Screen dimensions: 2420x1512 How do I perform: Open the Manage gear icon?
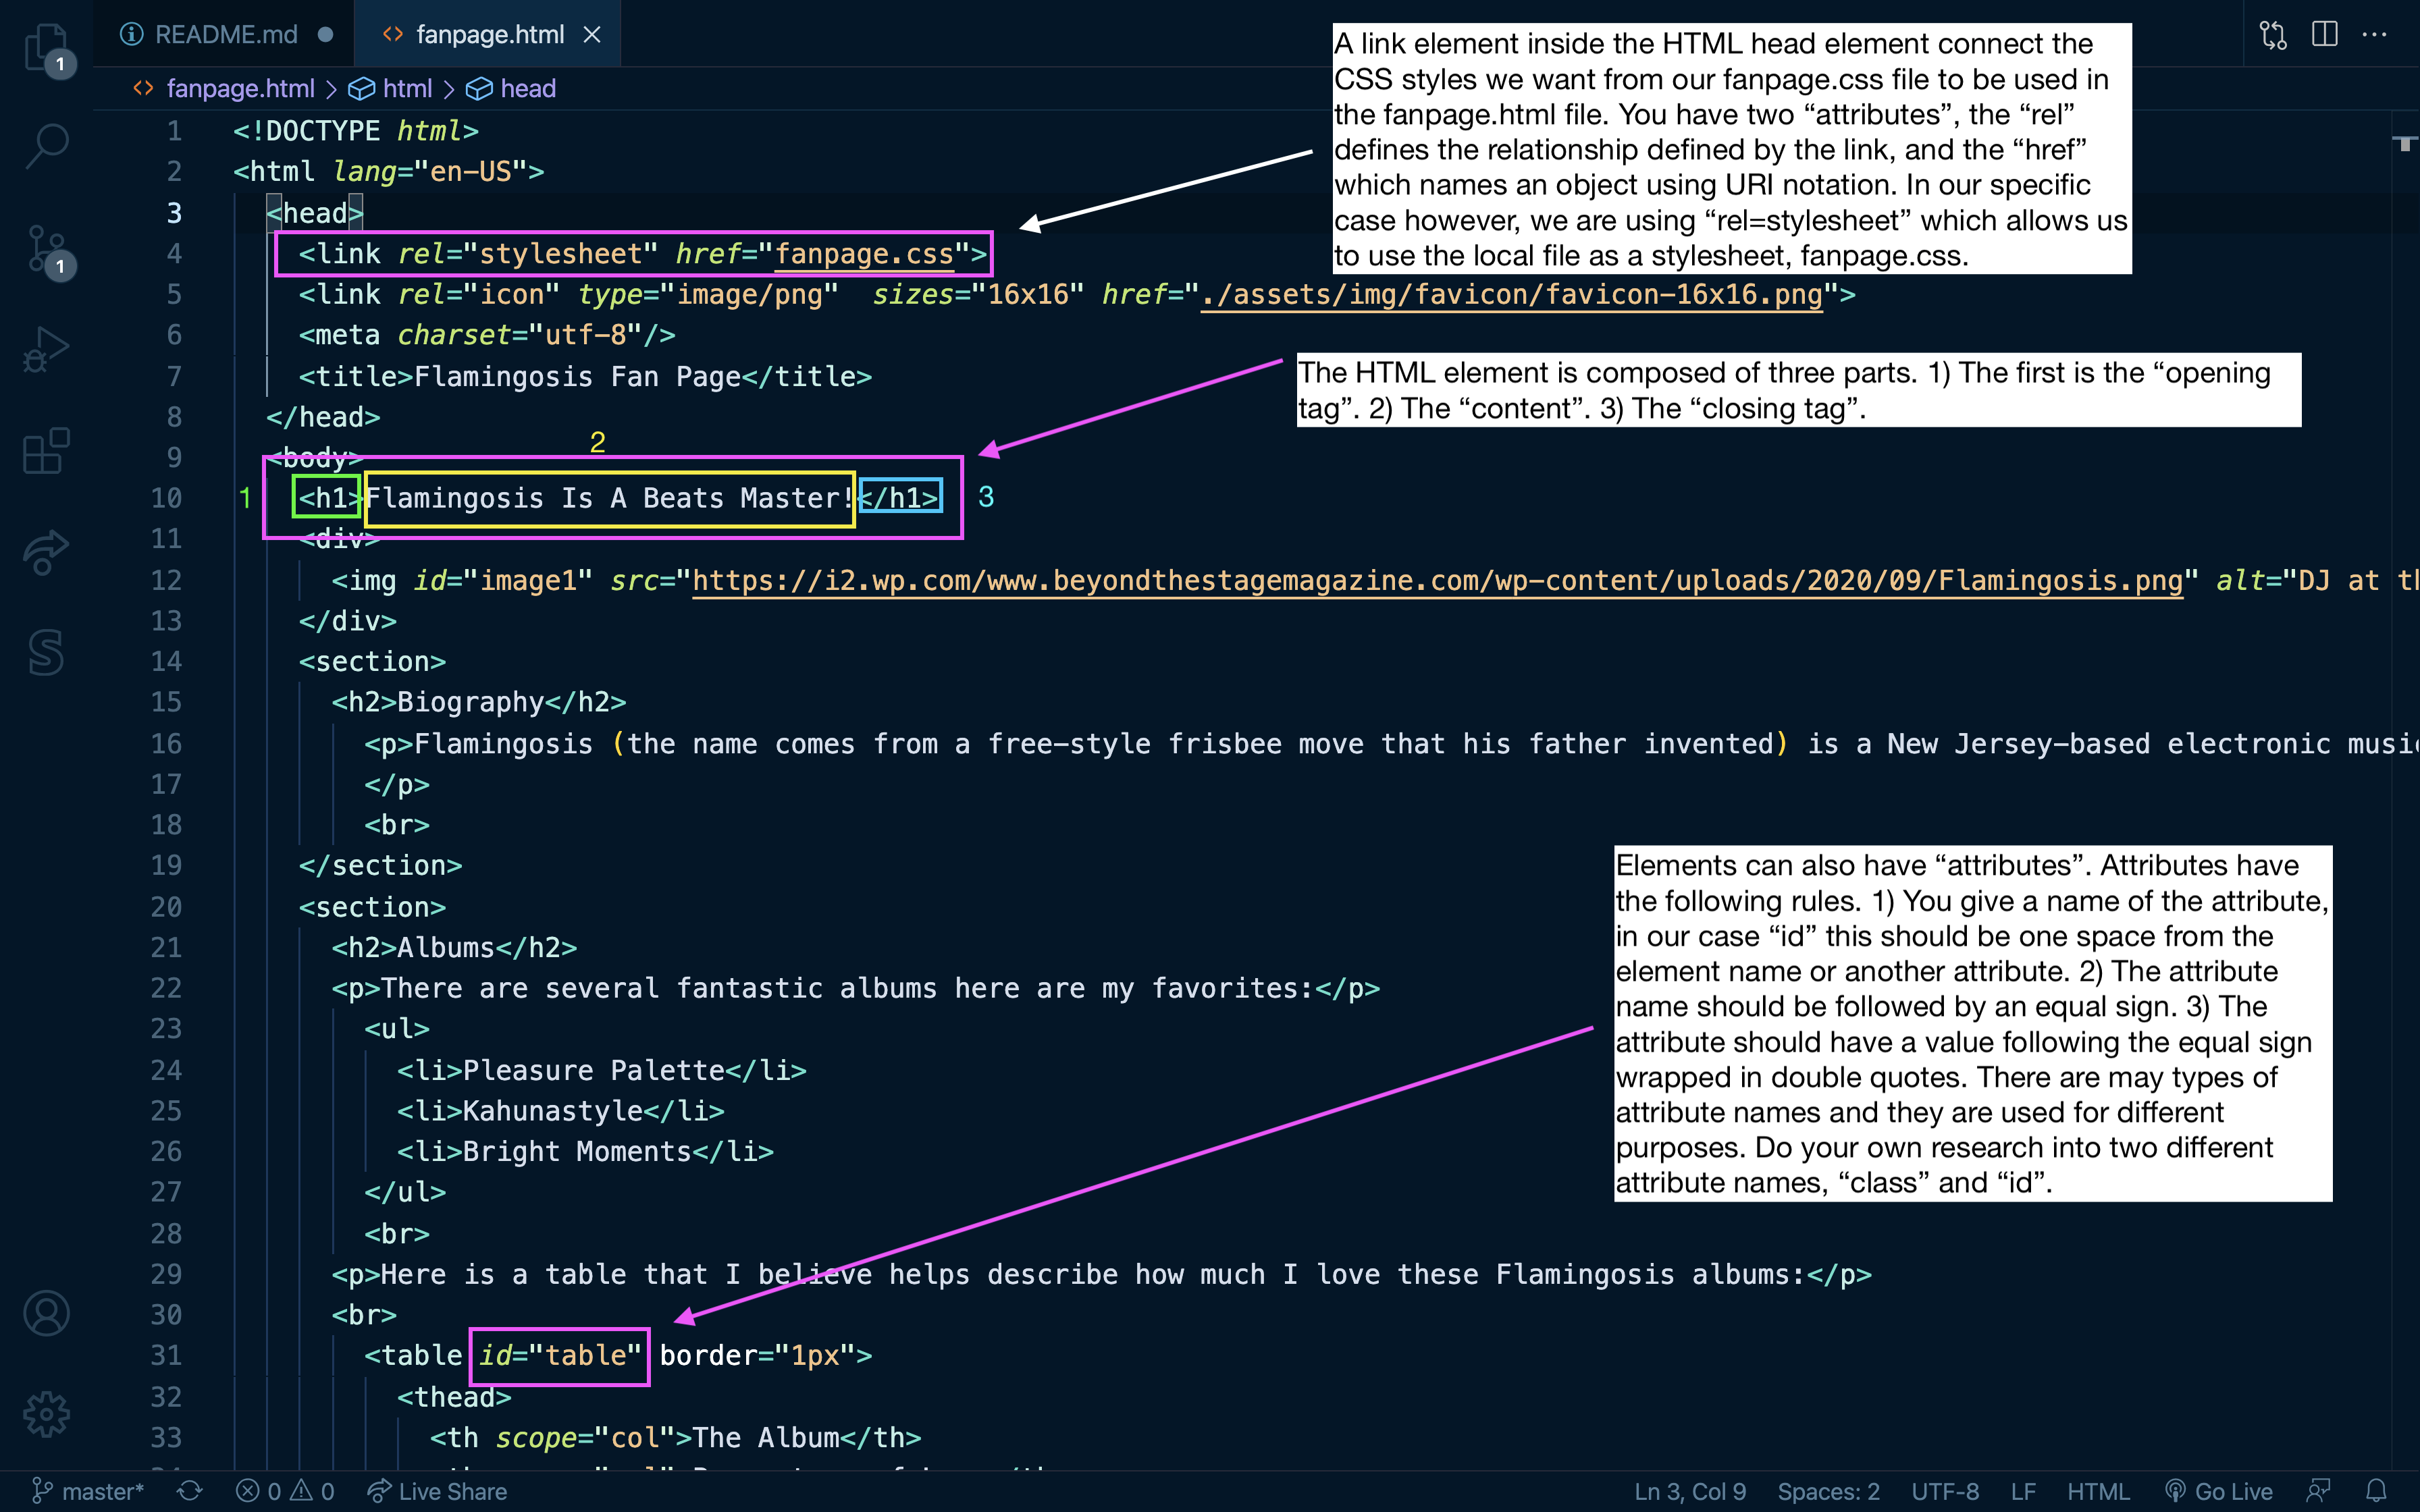coord(46,1414)
